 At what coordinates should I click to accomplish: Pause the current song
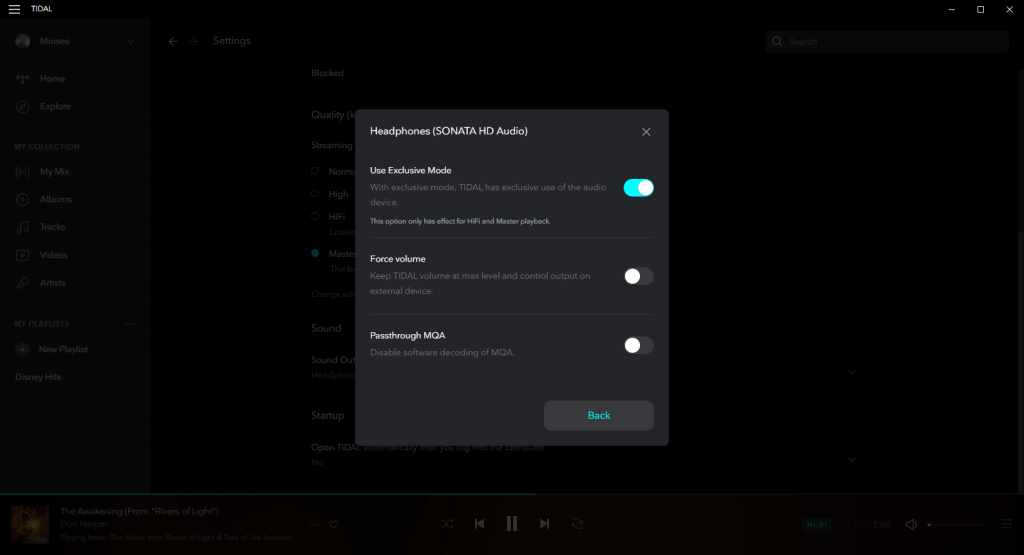pyautogui.click(x=512, y=523)
